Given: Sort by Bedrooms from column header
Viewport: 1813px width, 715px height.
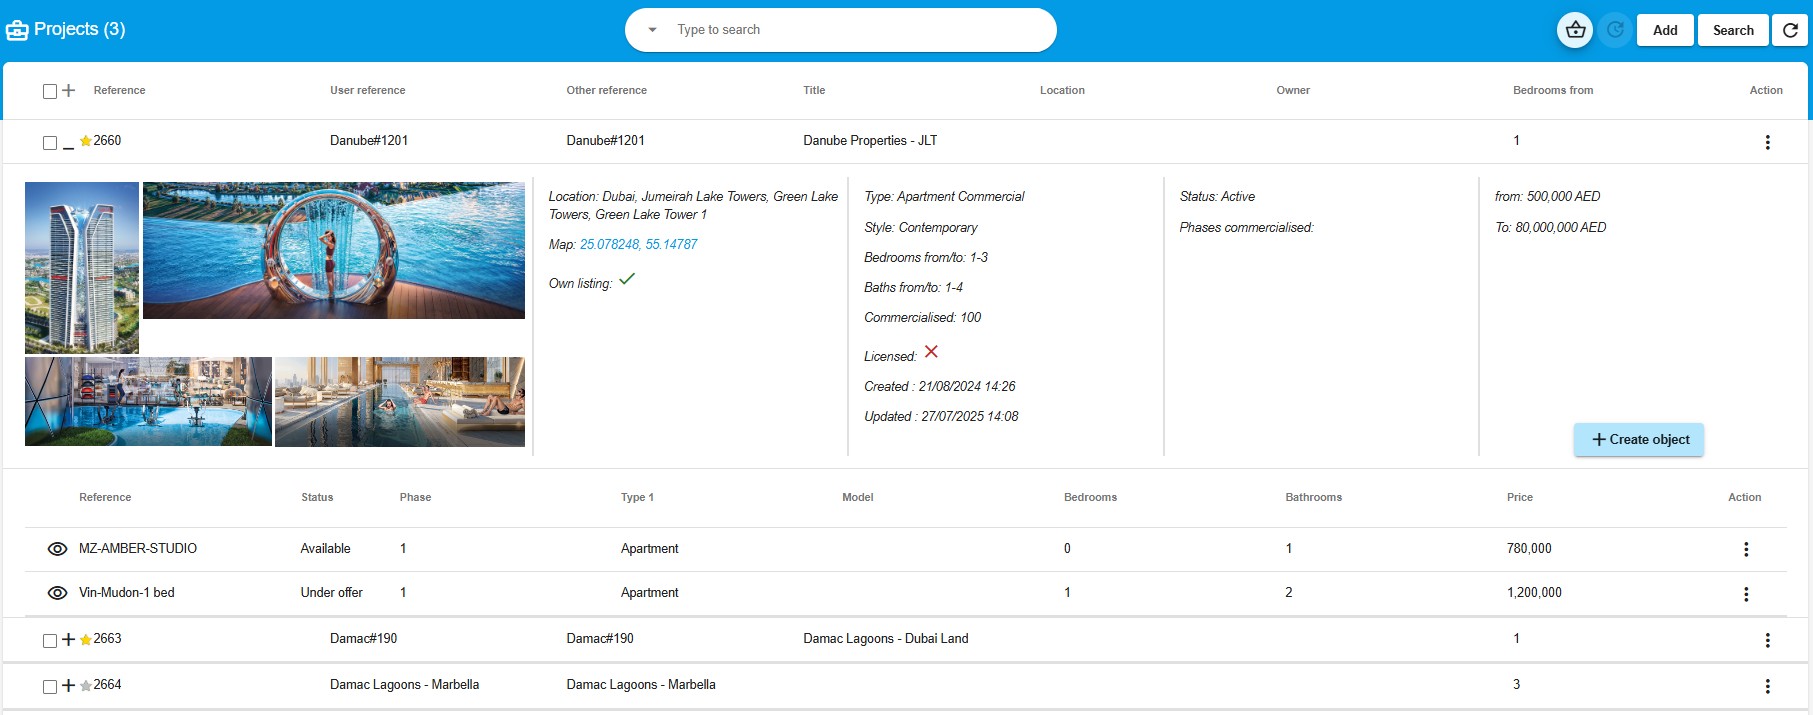Looking at the screenshot, I should coord(1552,90).
